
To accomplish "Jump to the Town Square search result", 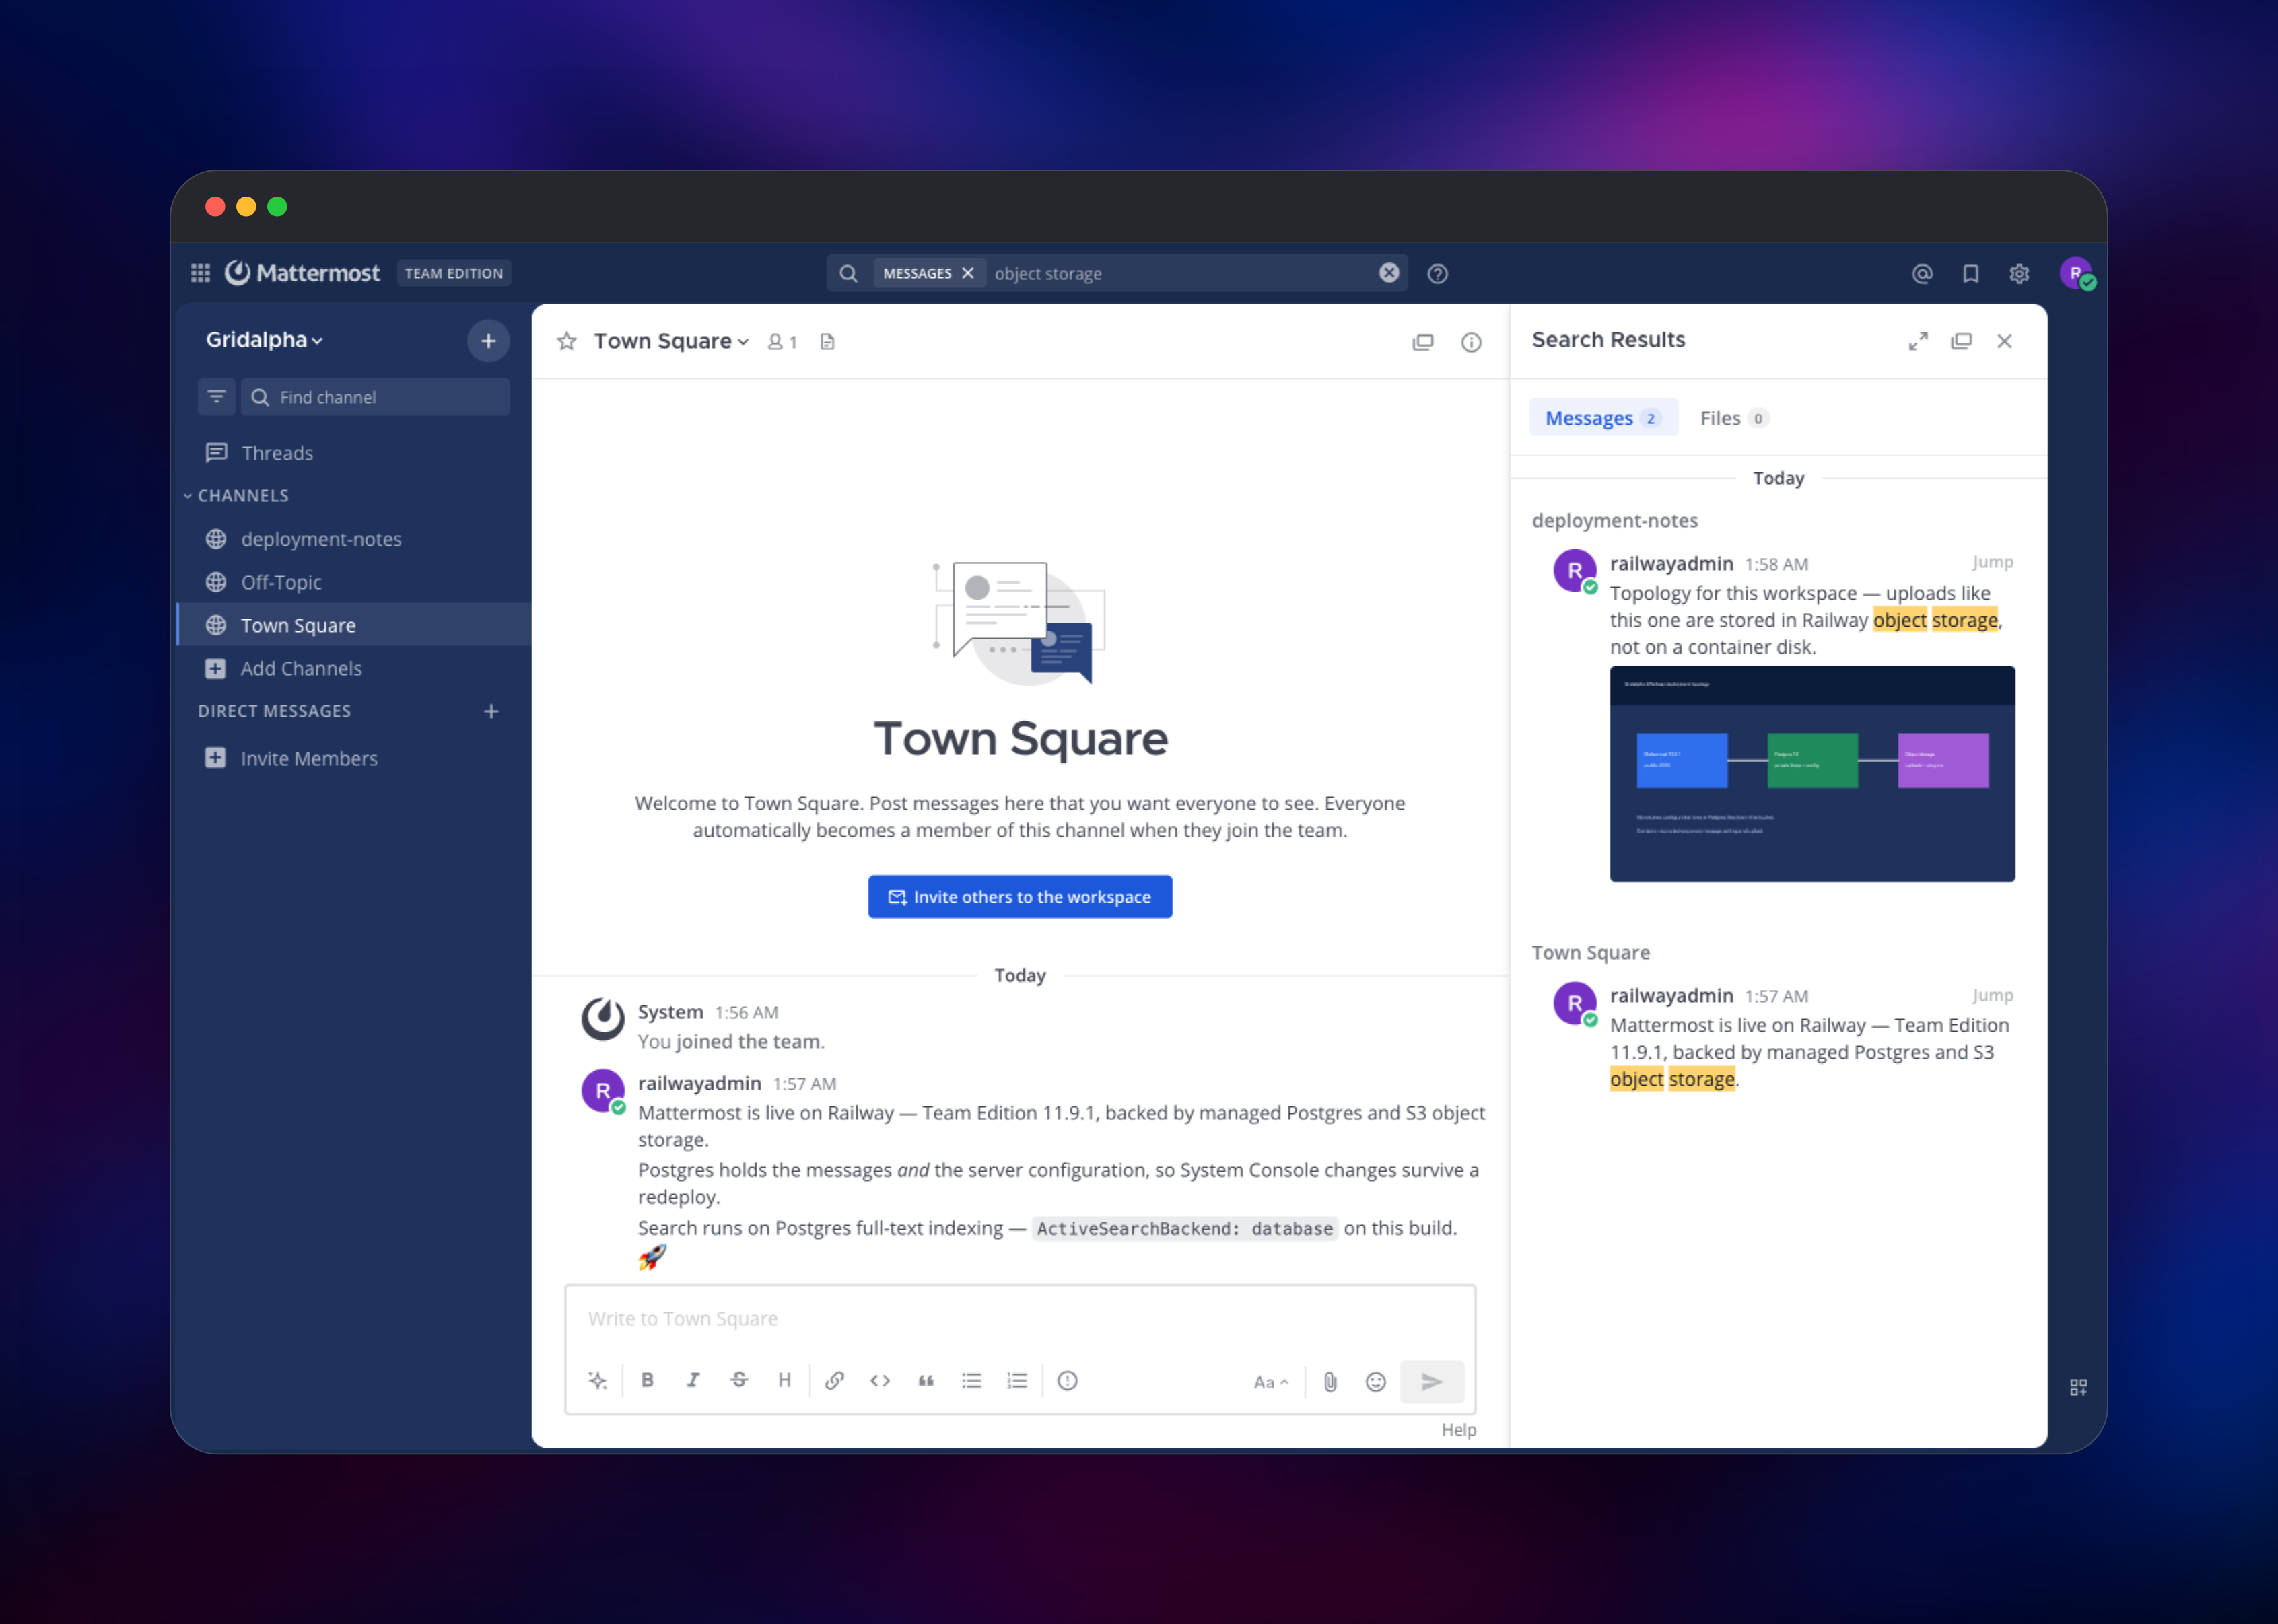I will [1992, 995].
